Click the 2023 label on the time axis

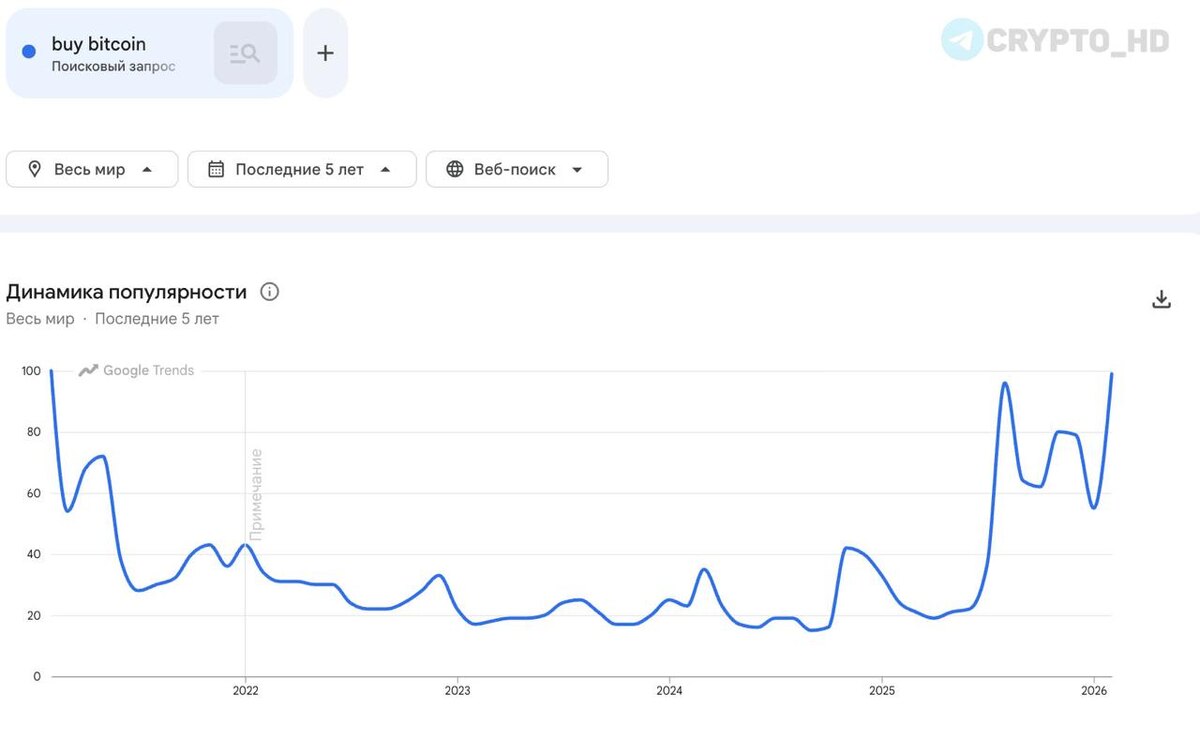coord(457,690)
